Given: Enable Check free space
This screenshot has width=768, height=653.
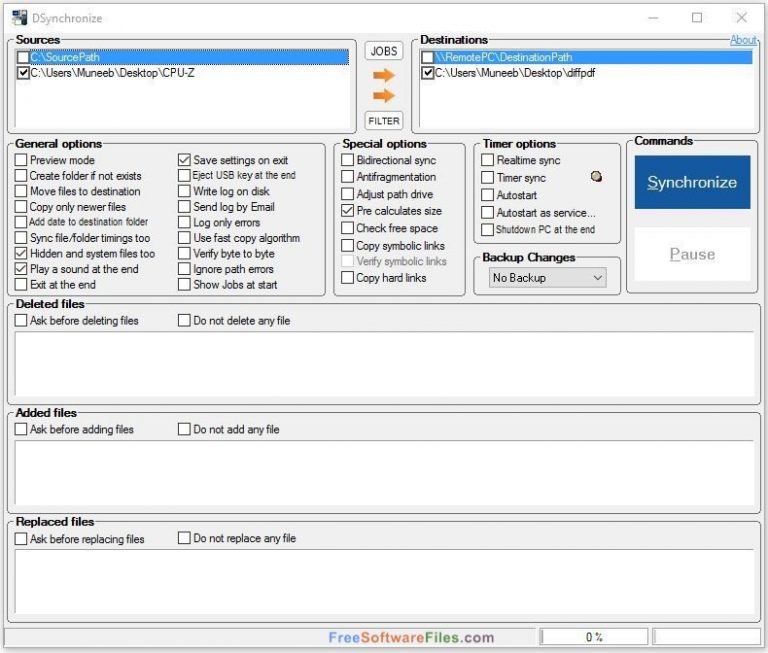Looking at the screenshot, I should pos(347,228).
